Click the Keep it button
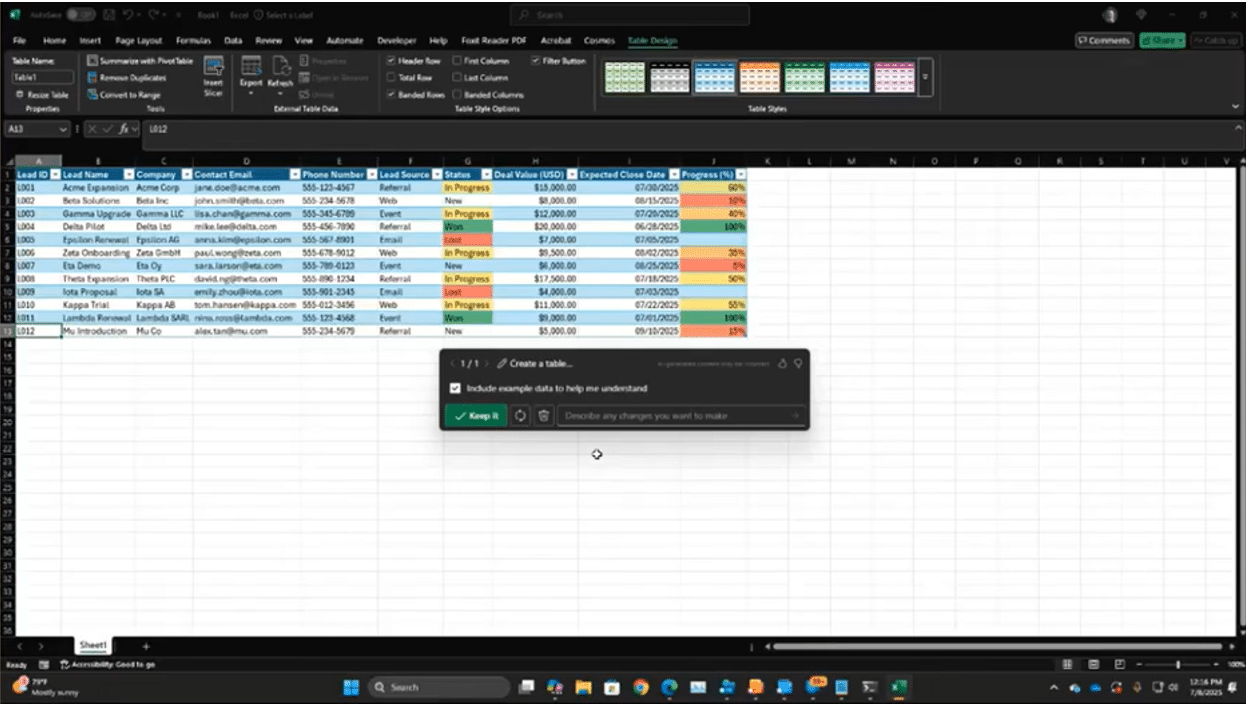 [x=476, y=415]
